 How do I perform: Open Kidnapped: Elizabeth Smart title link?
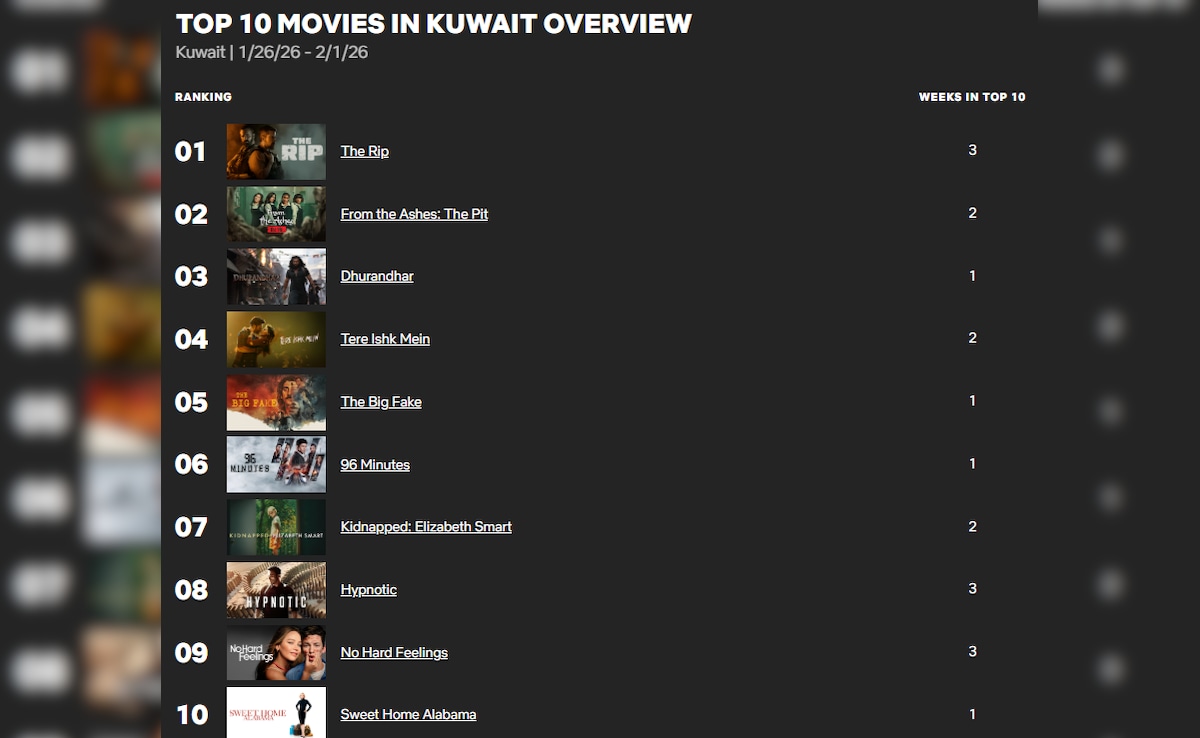tap(426, 527)
